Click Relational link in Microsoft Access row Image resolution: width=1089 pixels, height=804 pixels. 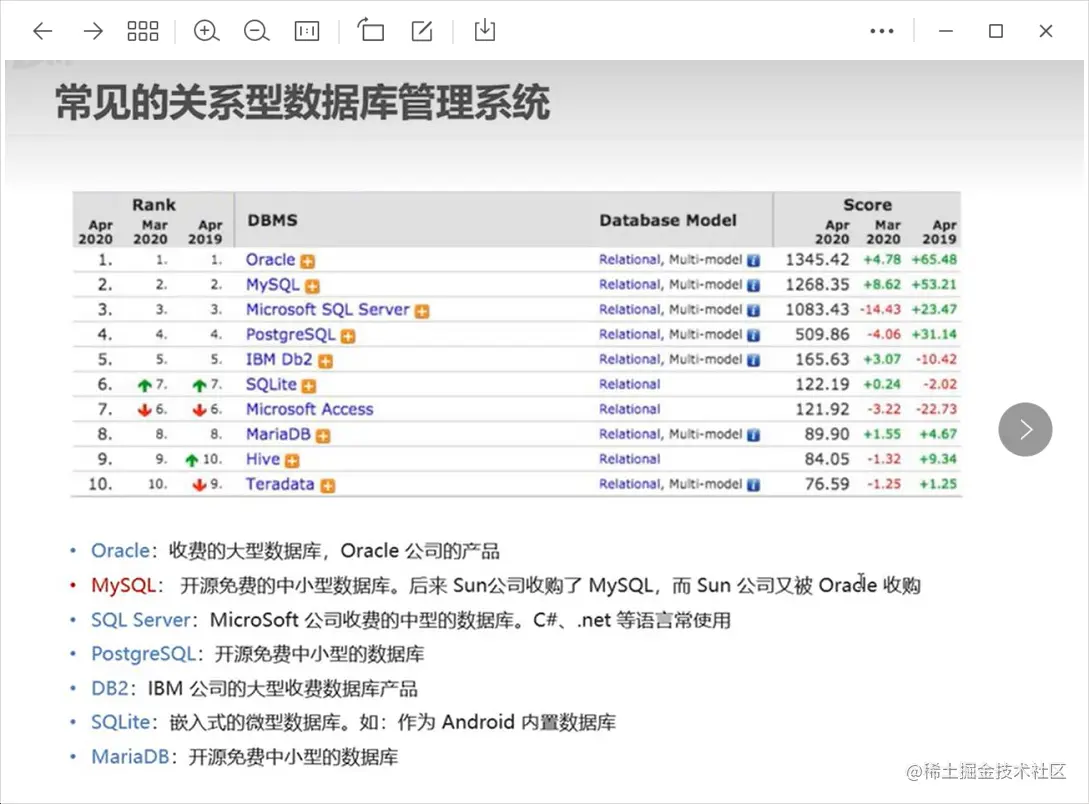click(629, 410)
